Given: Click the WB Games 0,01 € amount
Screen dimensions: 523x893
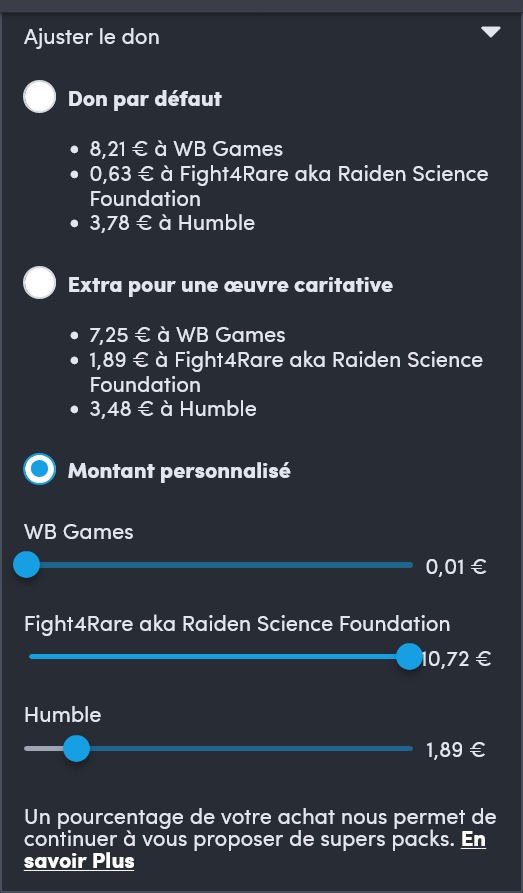Looking at the screenshot, I should click(x=456, y=567).
